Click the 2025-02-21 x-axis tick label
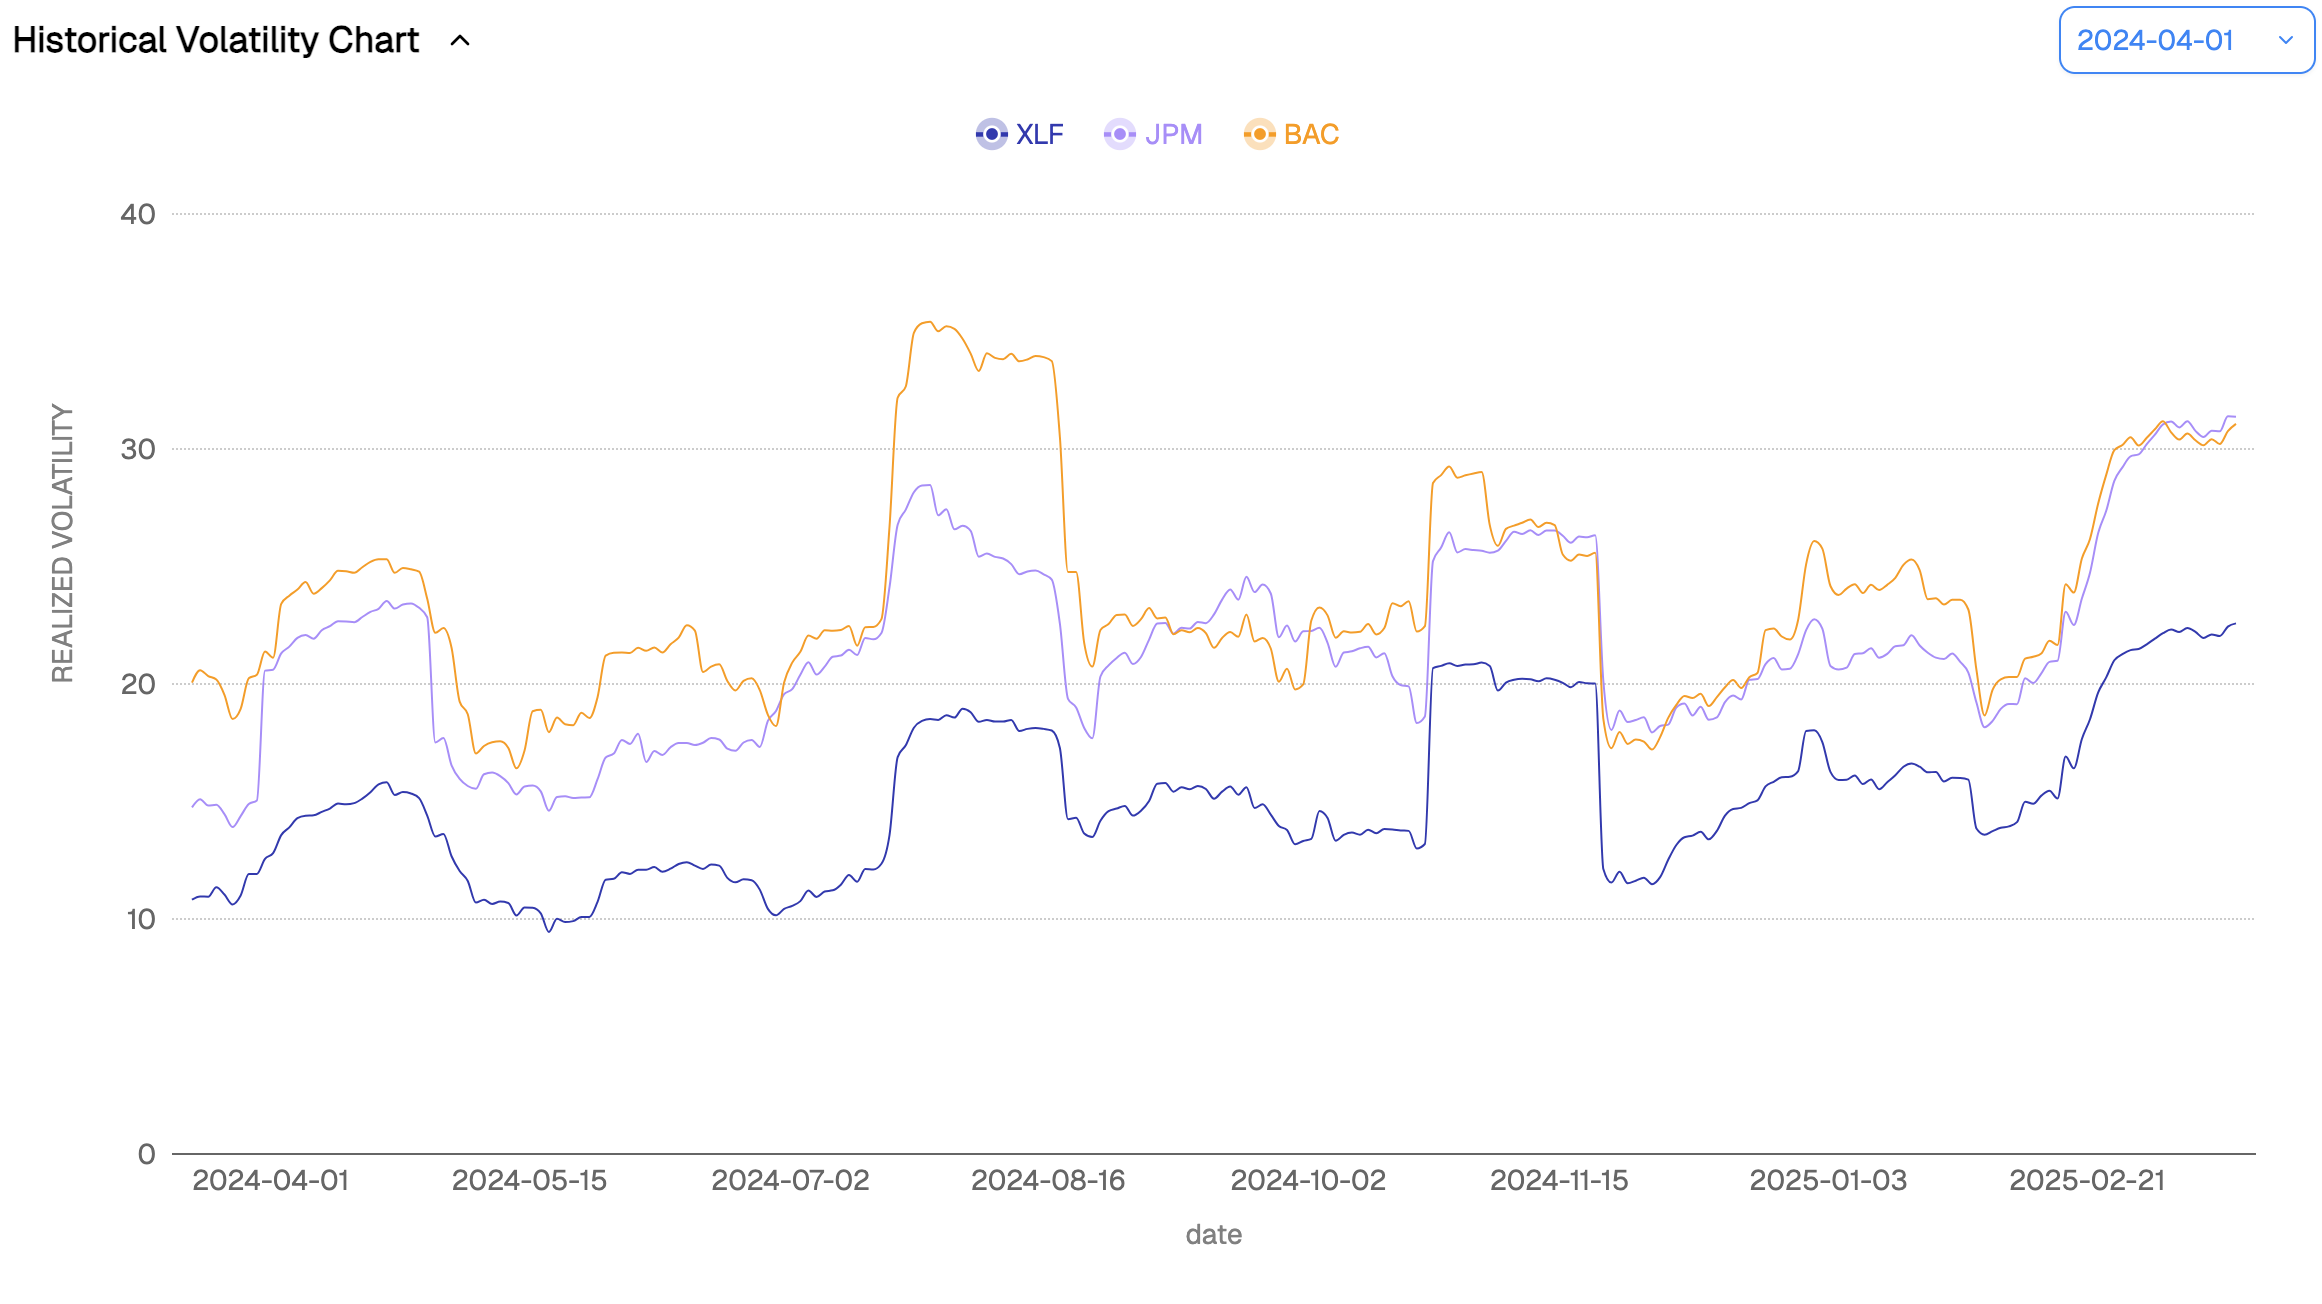 pyautogui.click(x=2087, y=1181)
